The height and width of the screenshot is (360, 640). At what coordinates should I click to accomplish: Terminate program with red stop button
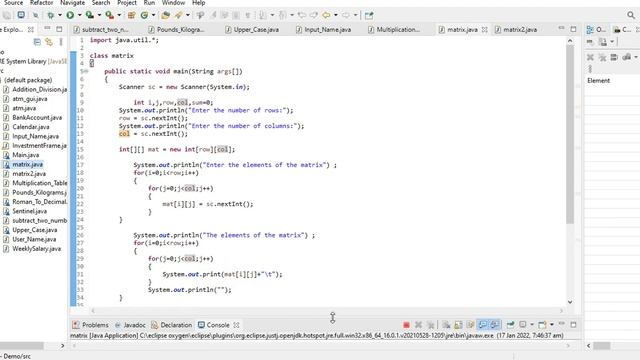click(406, 325)
